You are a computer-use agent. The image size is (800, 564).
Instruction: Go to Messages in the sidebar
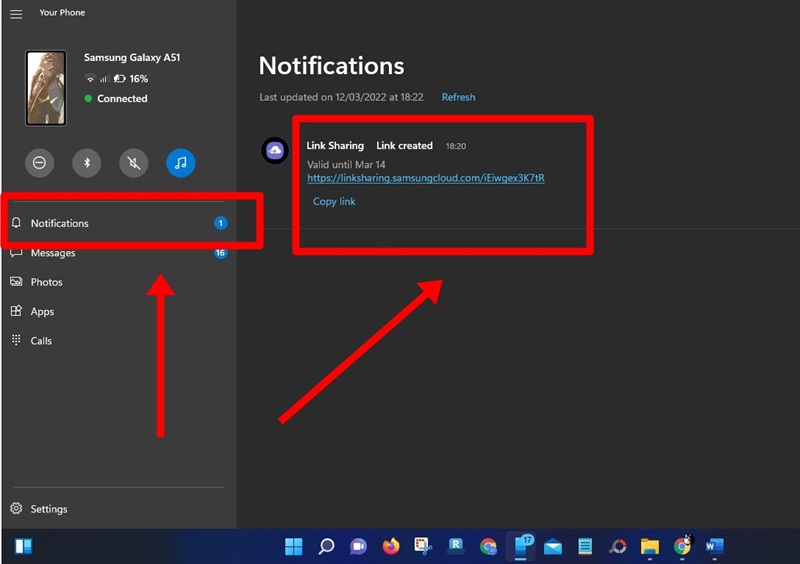52,253
